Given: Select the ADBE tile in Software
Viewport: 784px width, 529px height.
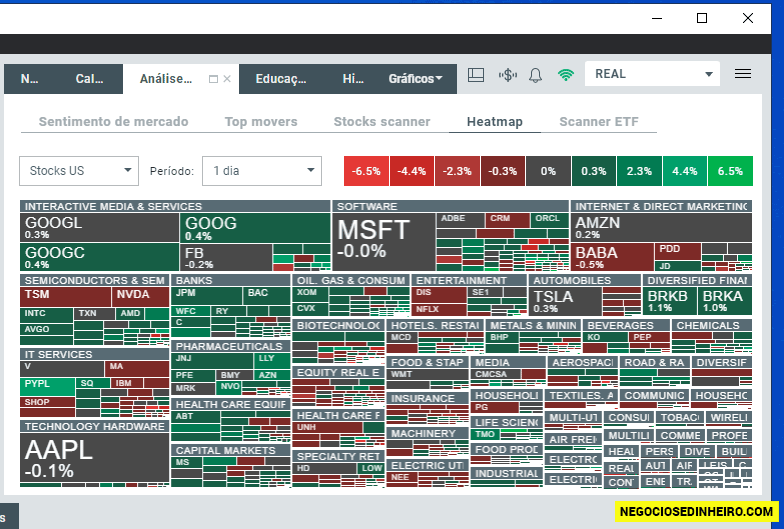Looking at the screenshot, I should pos(460,220).
